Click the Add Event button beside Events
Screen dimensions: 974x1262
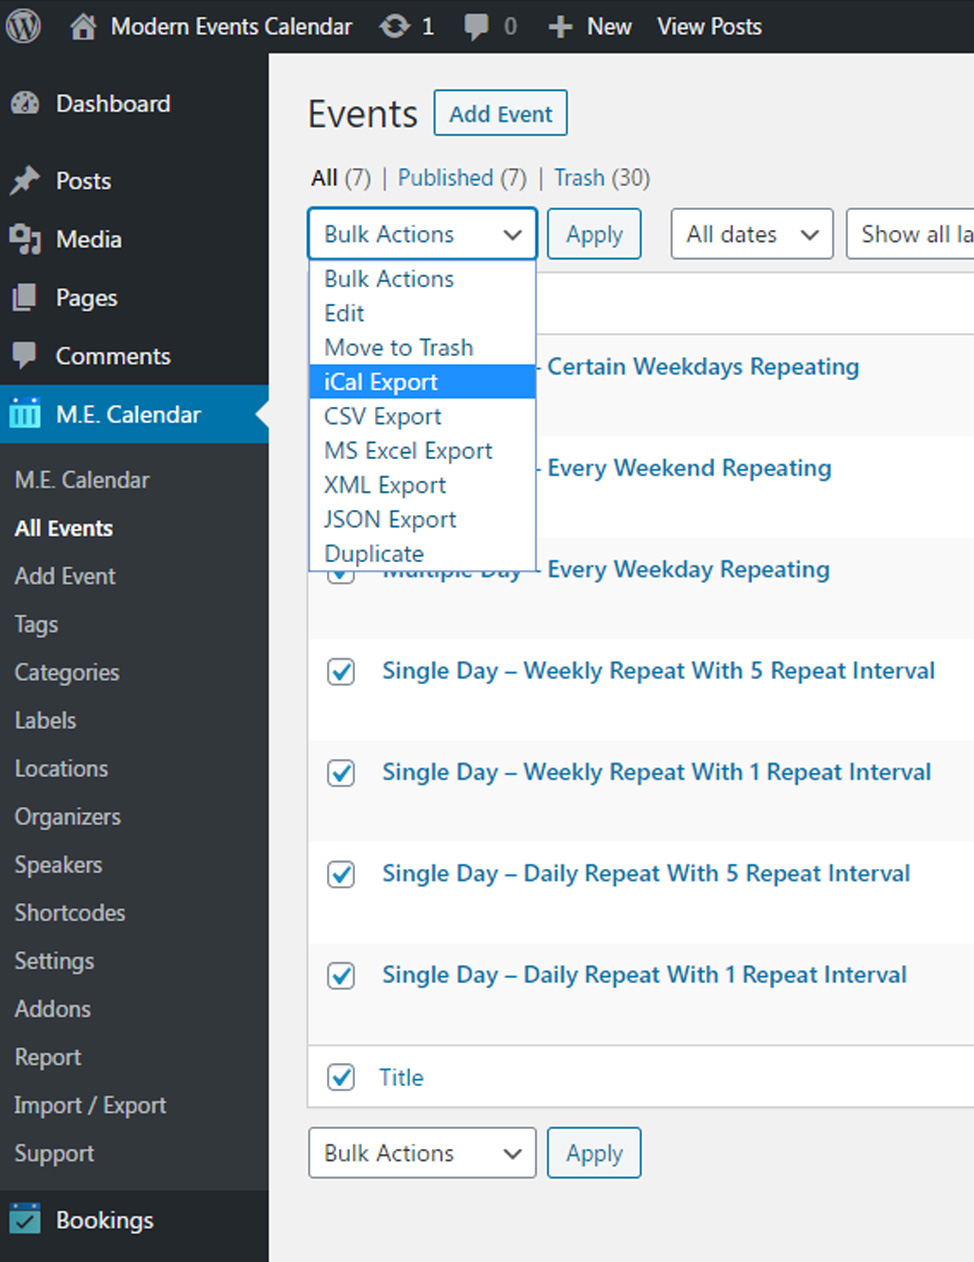click(x=500, y=113)
